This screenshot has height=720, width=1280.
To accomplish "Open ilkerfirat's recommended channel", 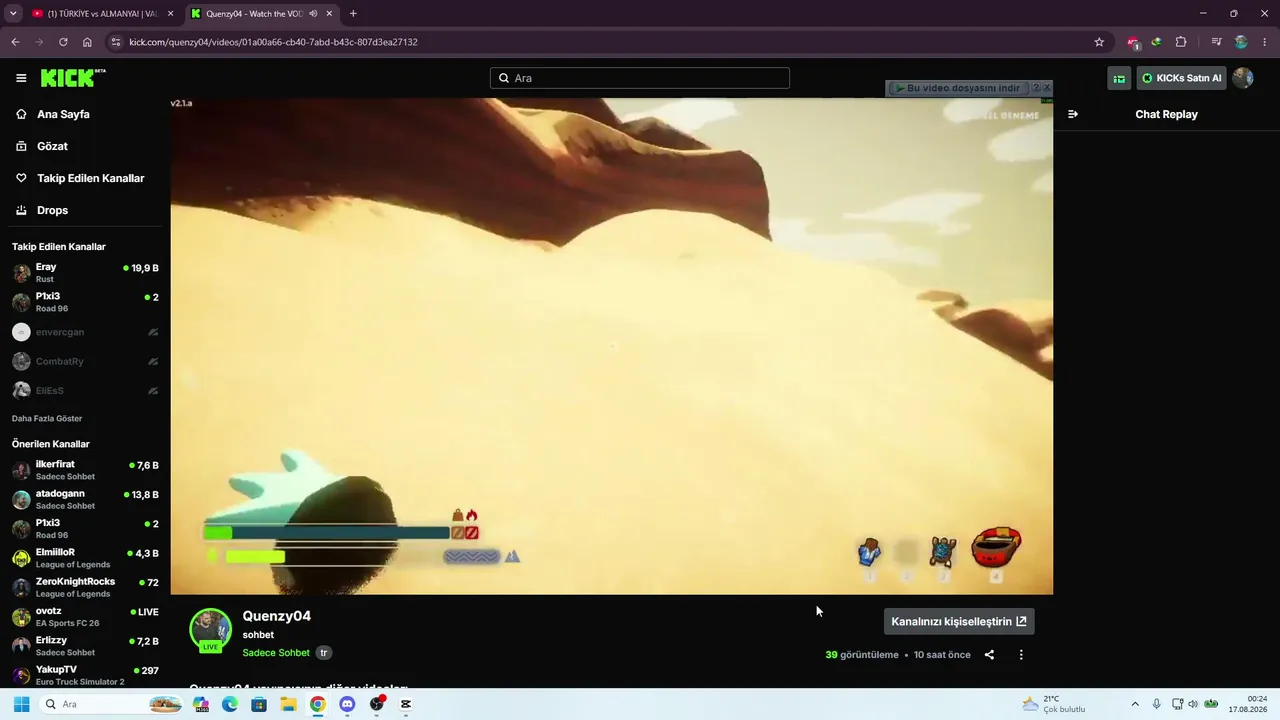I will click(x=85, y=470).
